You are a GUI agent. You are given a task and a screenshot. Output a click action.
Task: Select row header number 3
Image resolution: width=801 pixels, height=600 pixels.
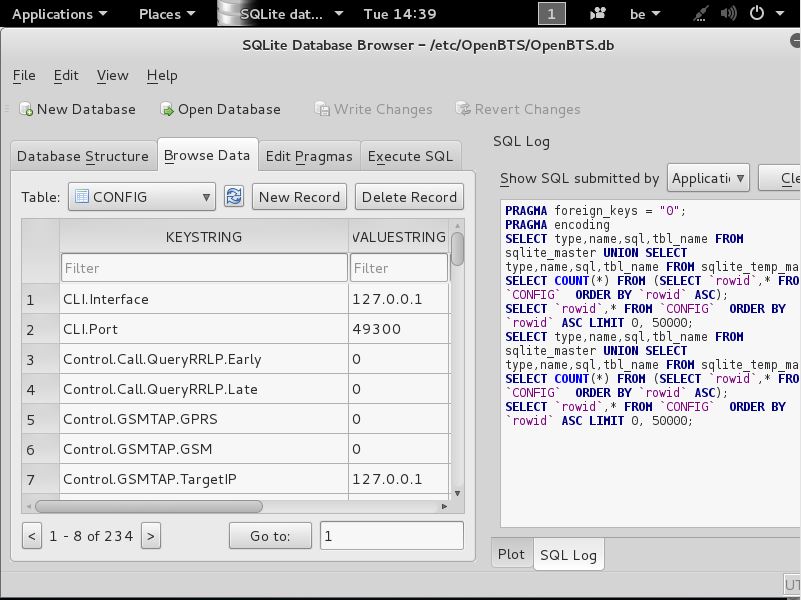pyautogui.click(x=40, y=359)
